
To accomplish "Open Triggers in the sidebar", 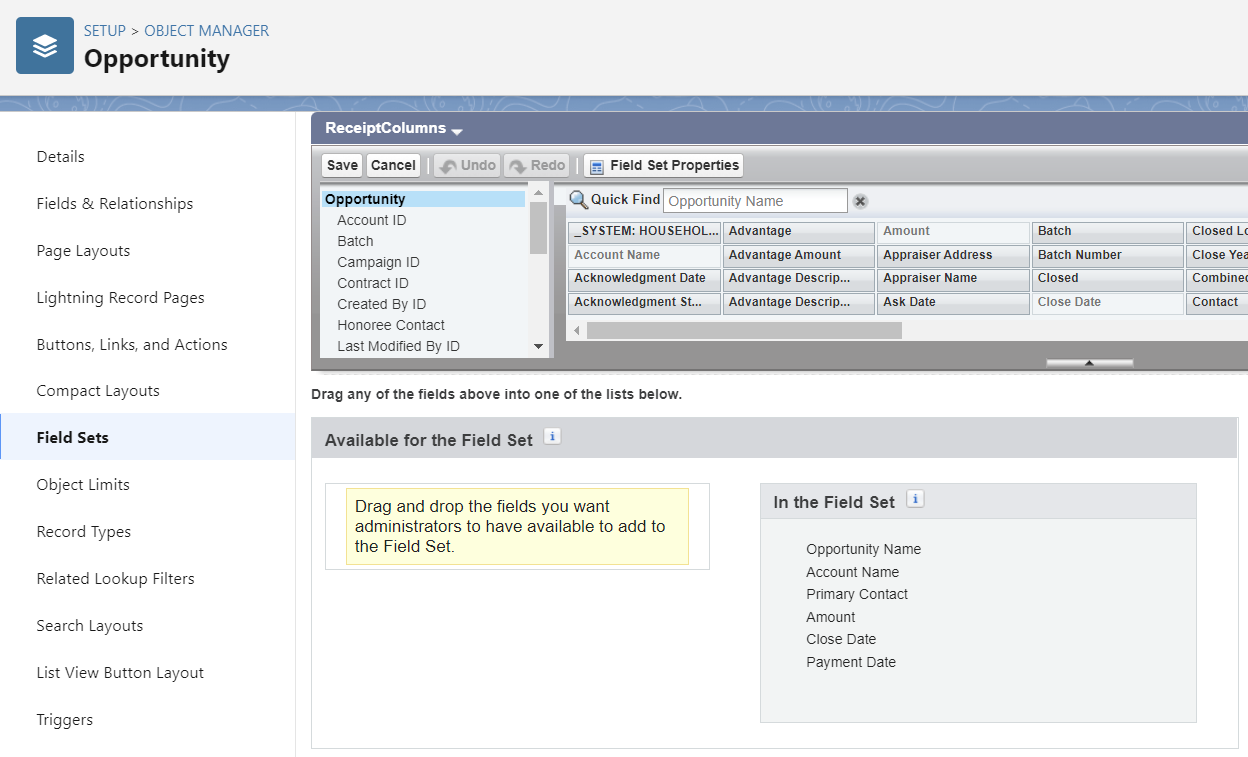I will click(x=65, y=719).
